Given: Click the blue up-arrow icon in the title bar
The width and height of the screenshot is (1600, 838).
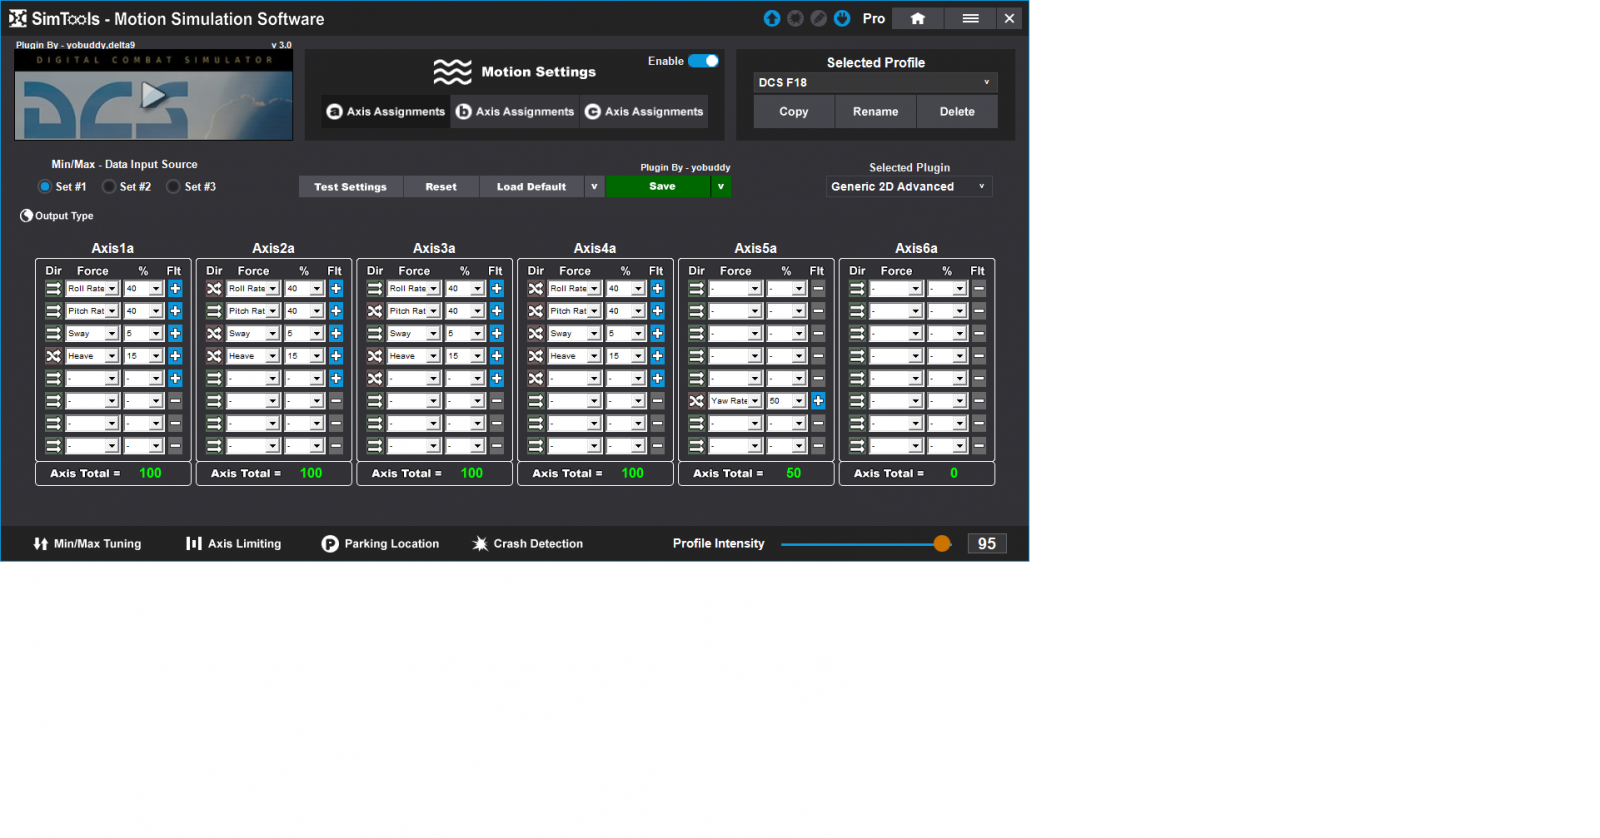Looking at the screenshot, I should tap(772, 18).
